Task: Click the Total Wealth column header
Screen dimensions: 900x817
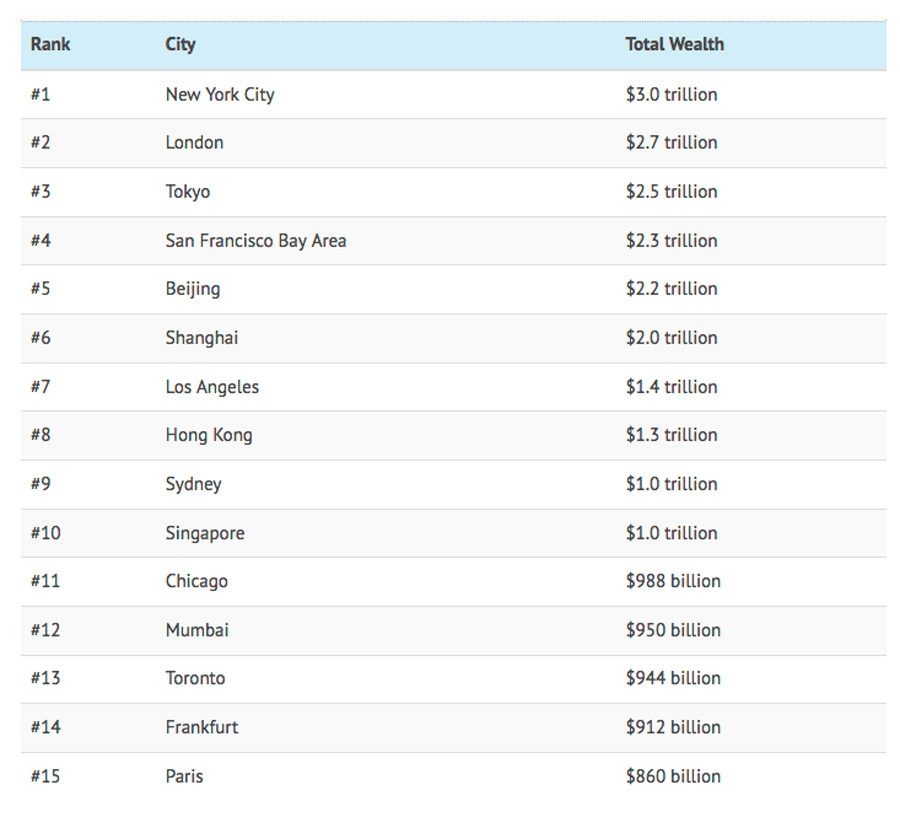Action: click(674, 44)
